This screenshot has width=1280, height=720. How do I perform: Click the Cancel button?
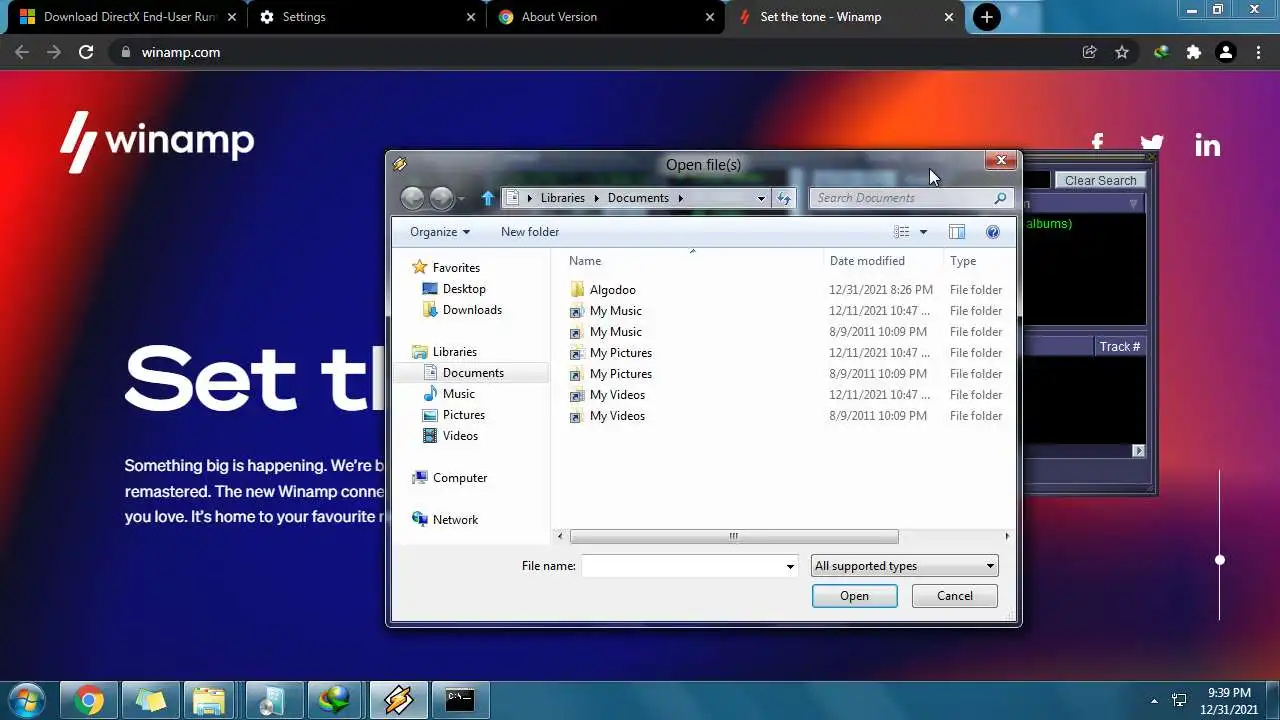point(955,596)
